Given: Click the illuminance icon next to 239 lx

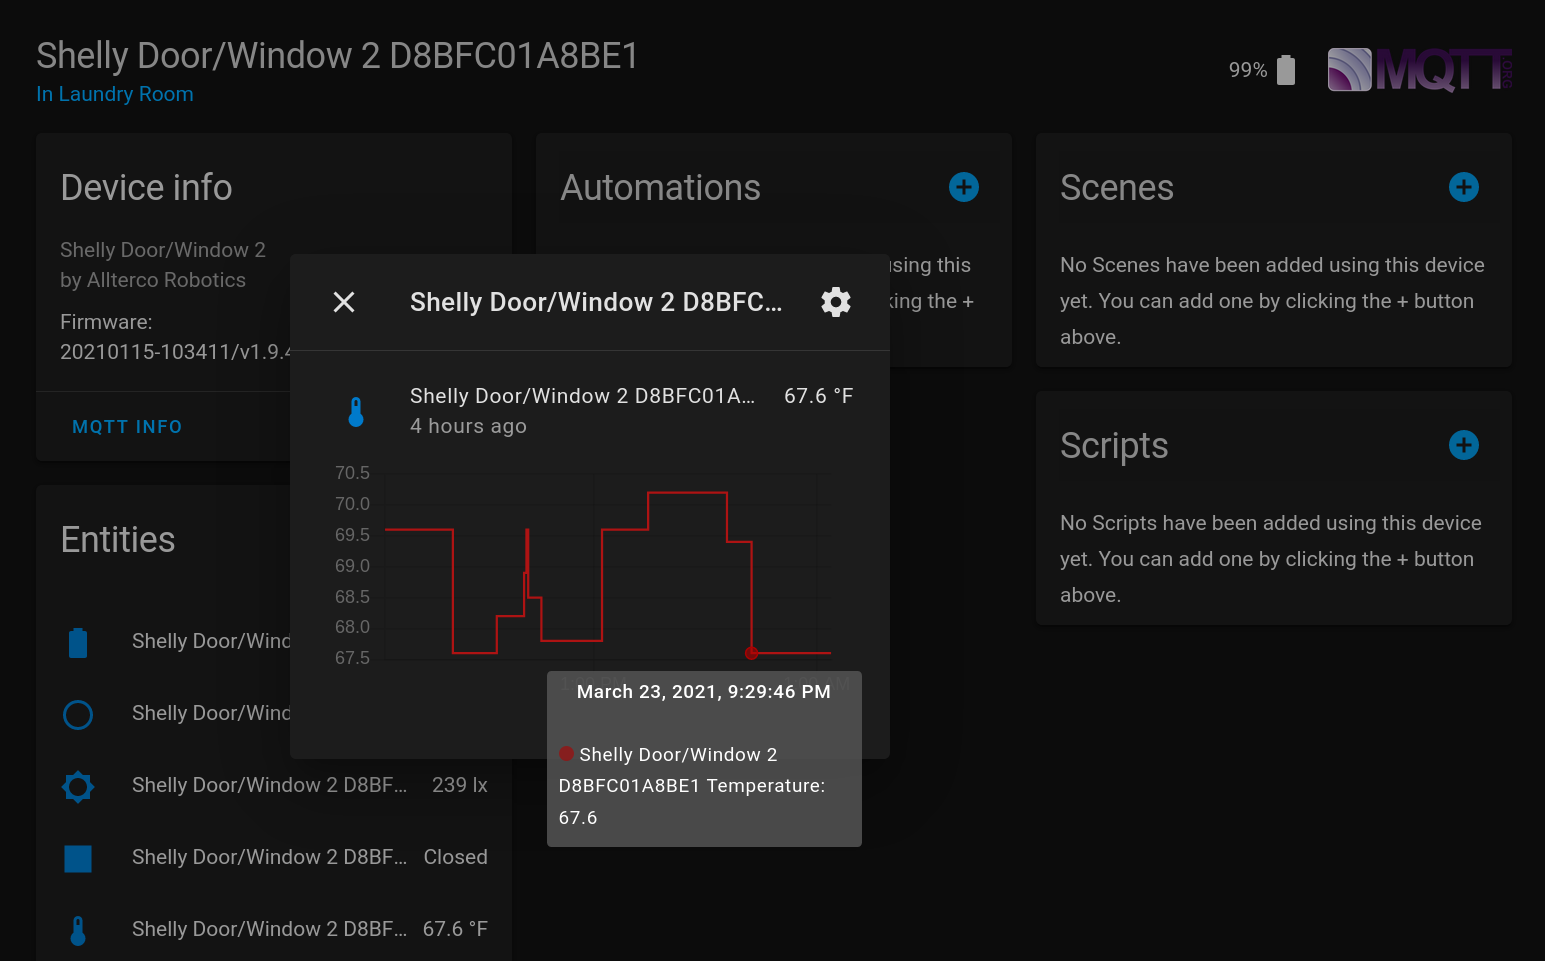Looking at the screenshot, I should [78, 787].
